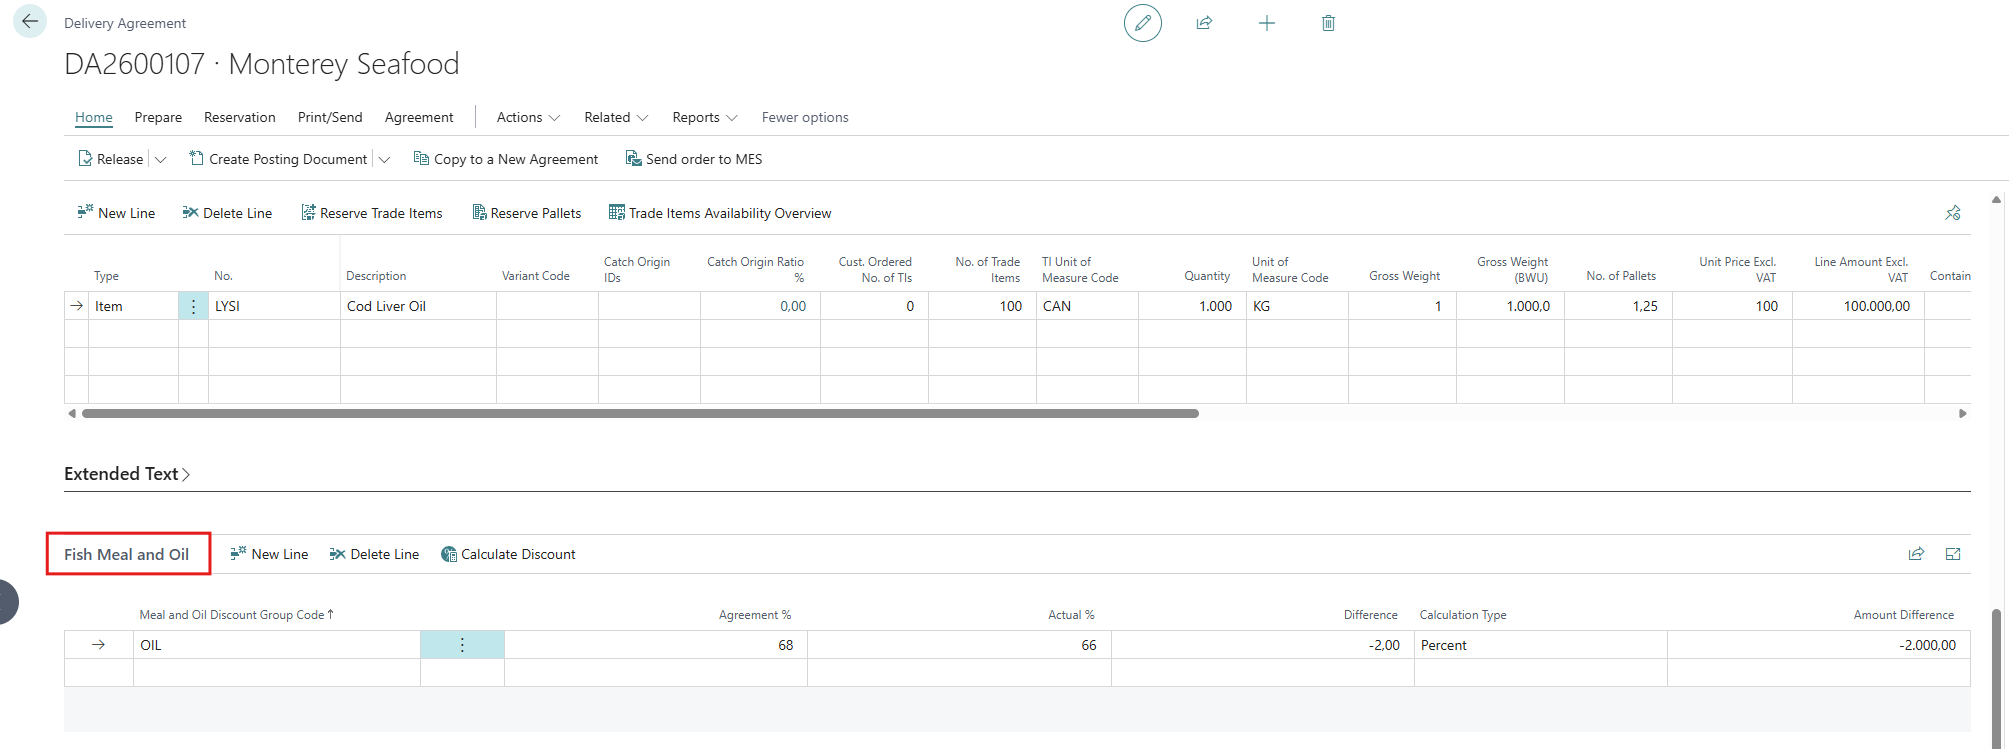Select the Home tab
The image size is (2009, 749).
click(x=94, y=117)
